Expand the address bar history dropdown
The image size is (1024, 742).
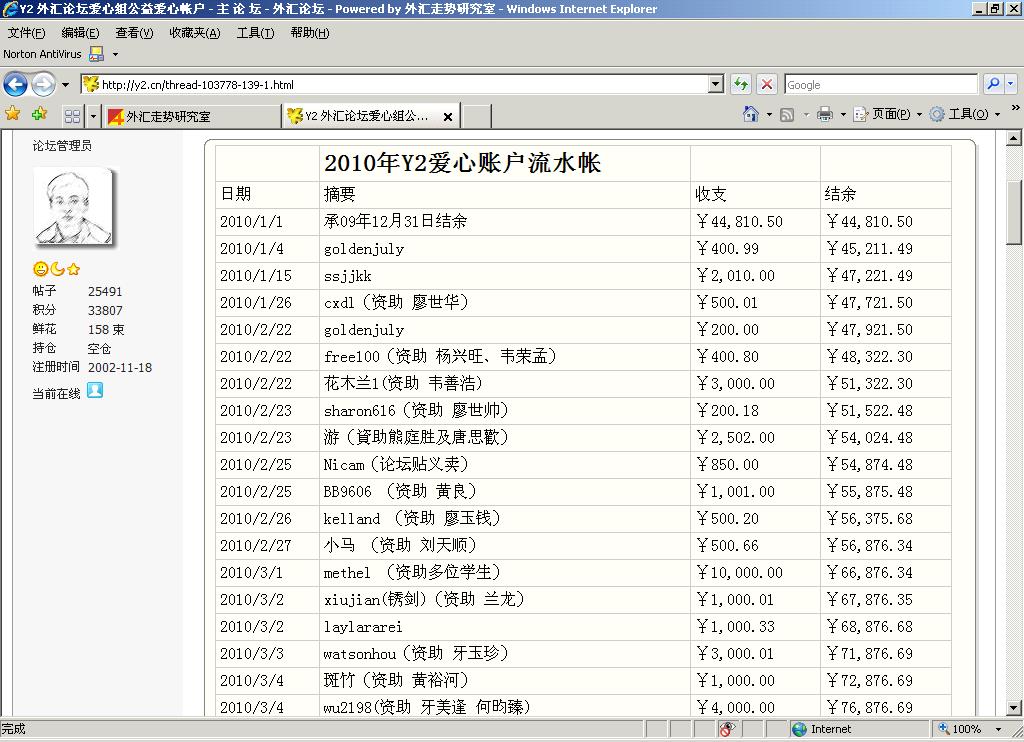[x=716, y=84]
